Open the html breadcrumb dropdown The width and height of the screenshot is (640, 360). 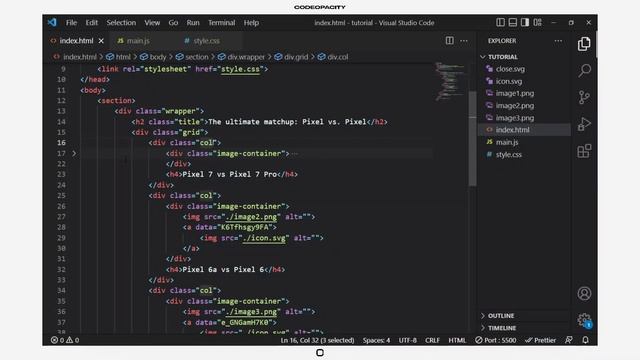pyautogui.click(x=118, y=57)
